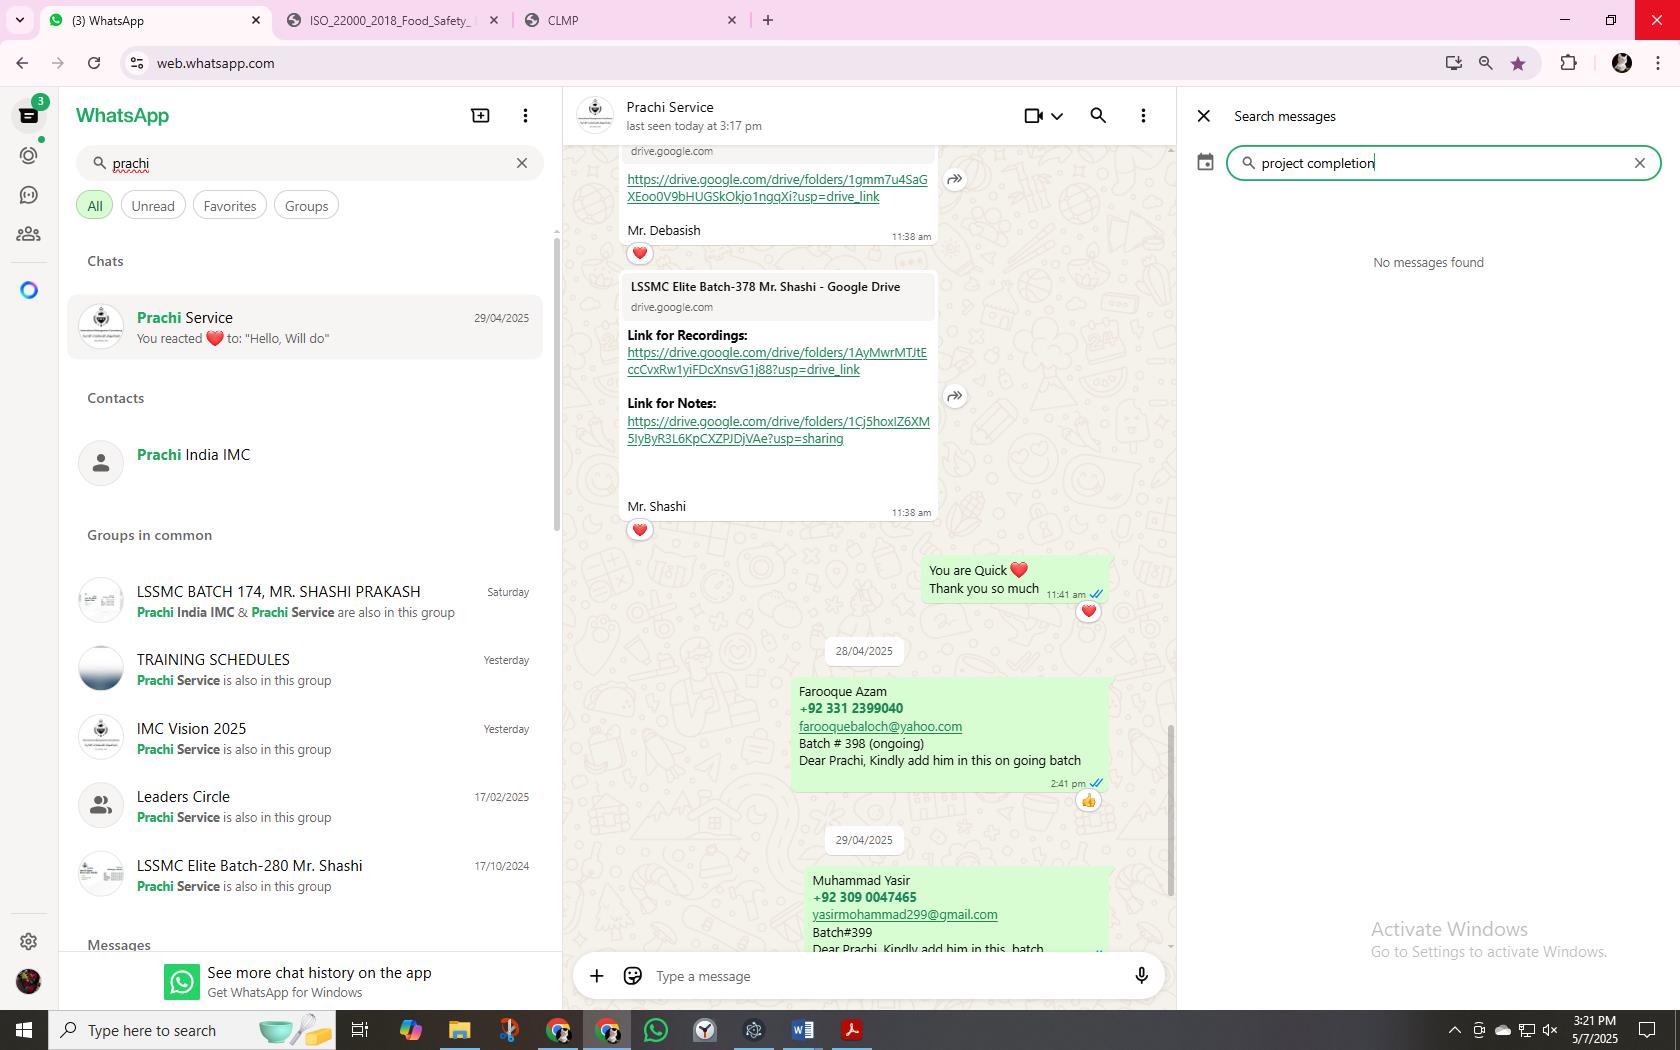This screenshot has height=1050, width=1680.
Task: Open calendar date search icon
Action: click(x=1205, y=163)
